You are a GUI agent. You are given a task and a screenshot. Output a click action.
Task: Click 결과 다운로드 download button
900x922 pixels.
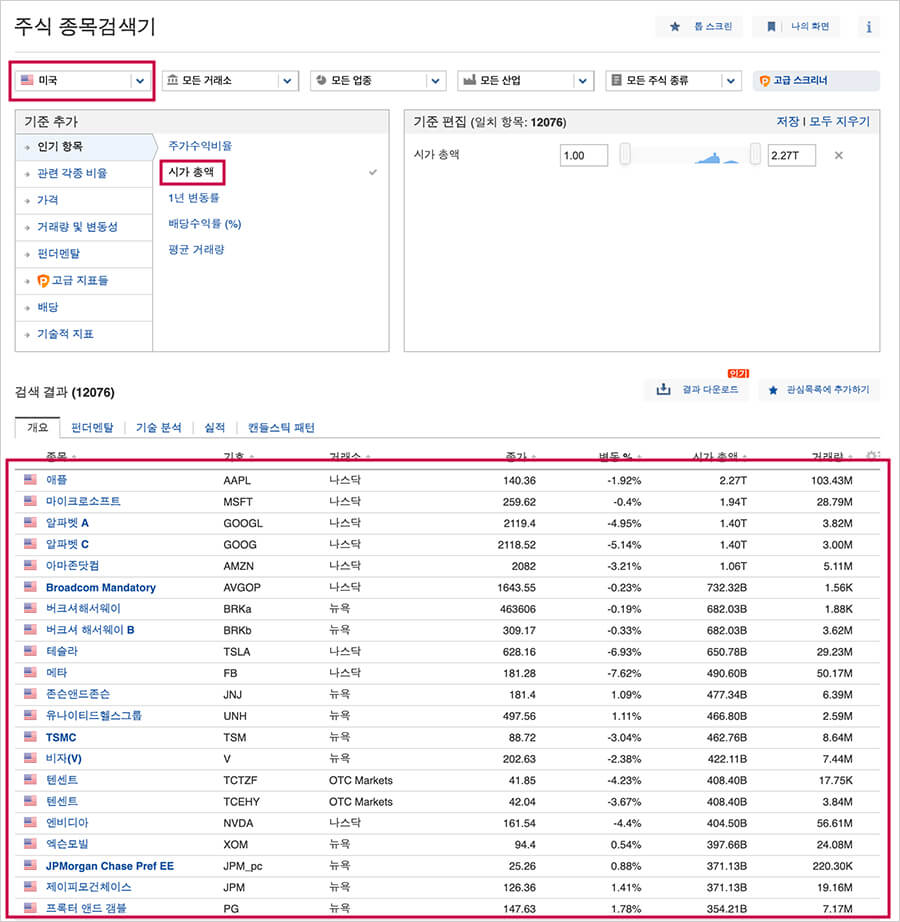(x=697, y=389)
